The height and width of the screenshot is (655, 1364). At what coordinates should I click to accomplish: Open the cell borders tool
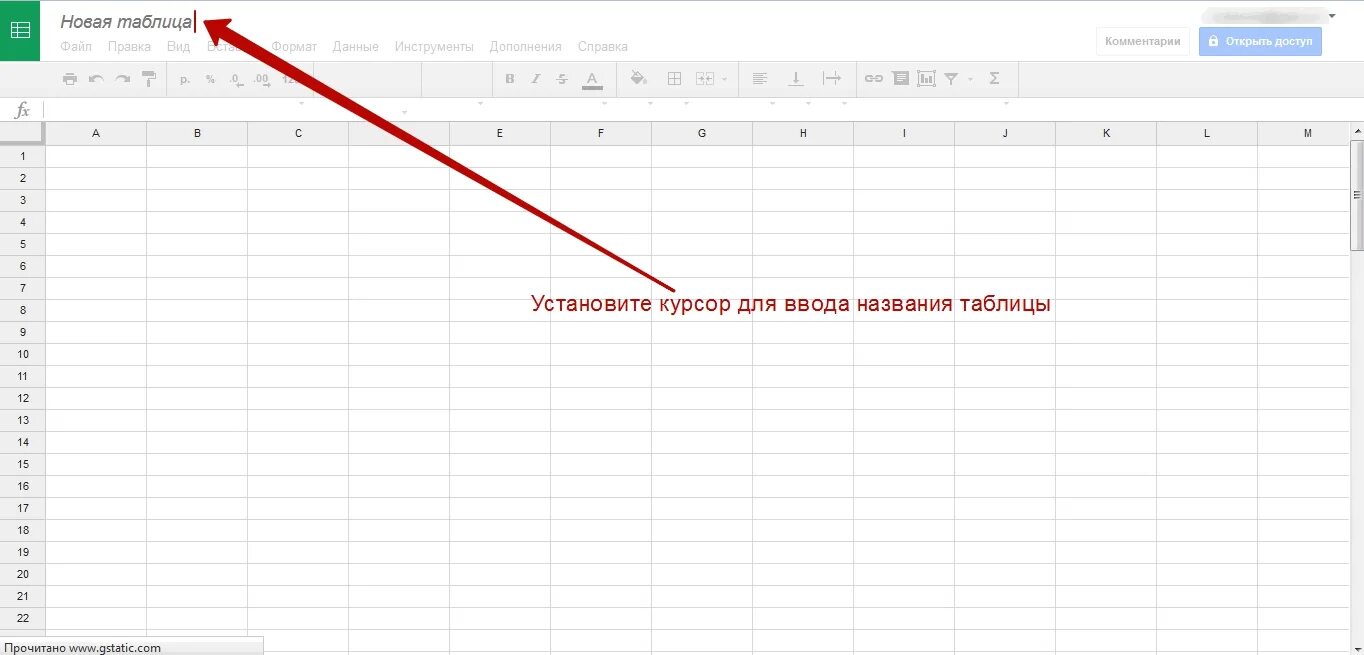tap(675, 79)
